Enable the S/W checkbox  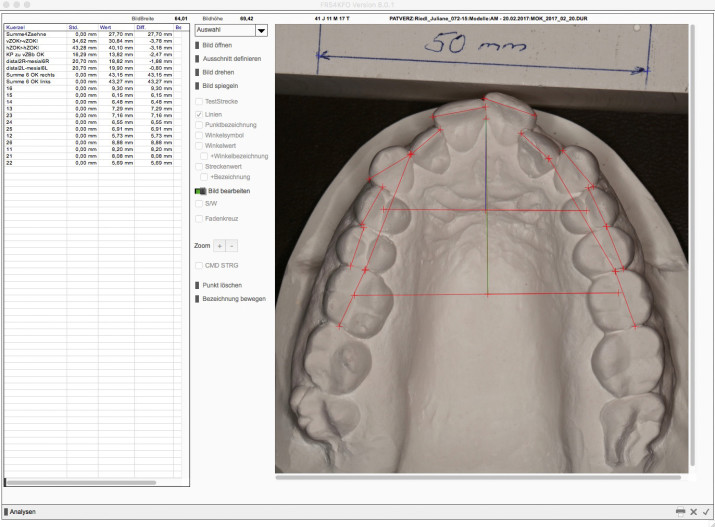[x=199, y=203]
